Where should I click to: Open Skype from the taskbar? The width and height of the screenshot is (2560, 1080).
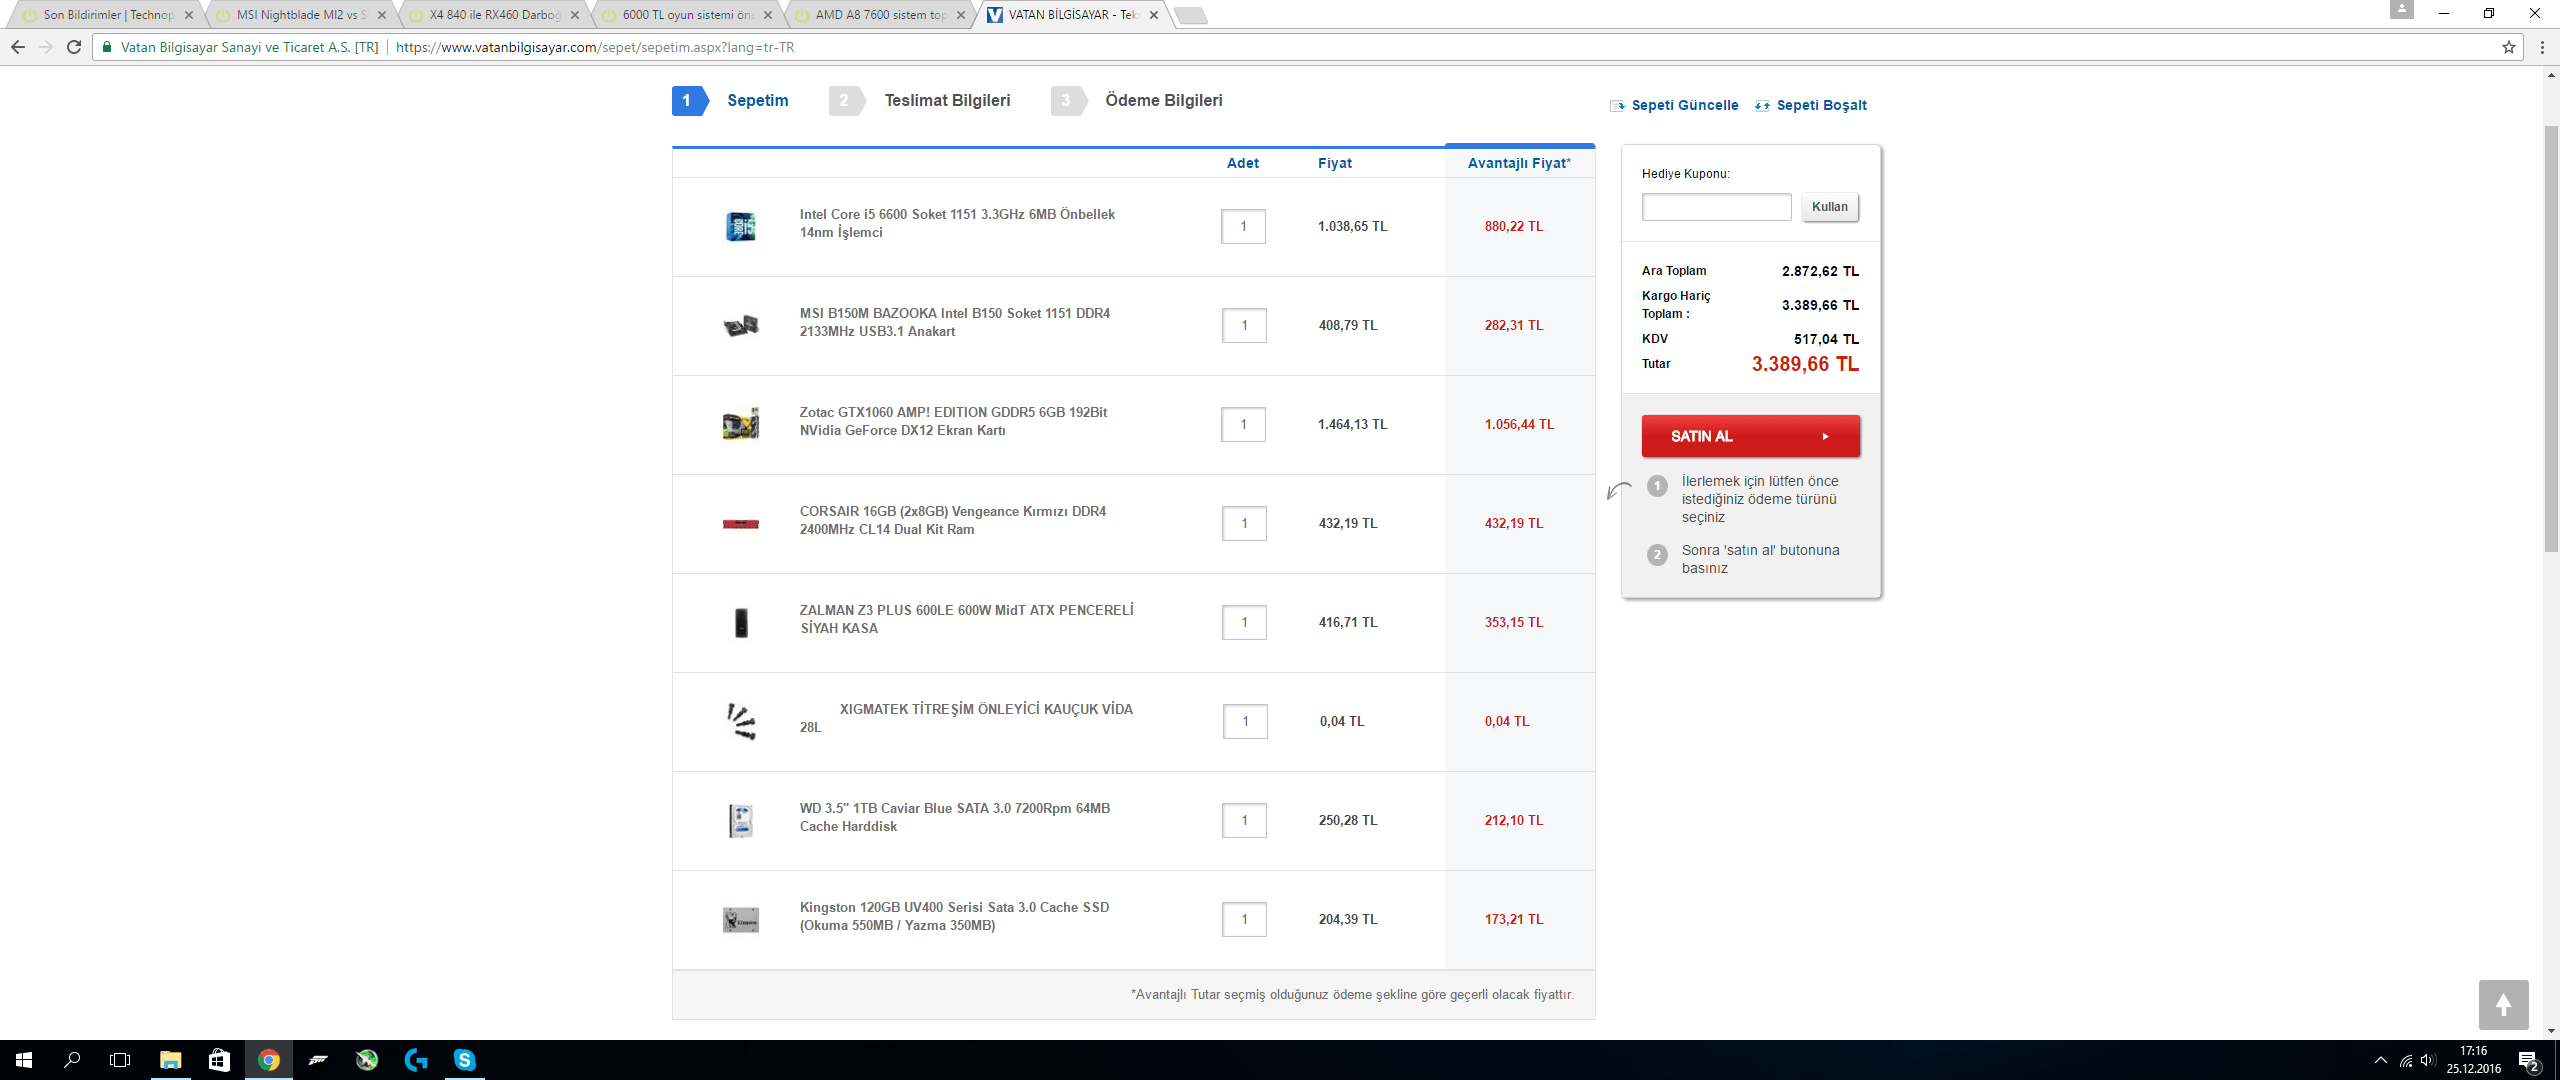tap(464, 1060)
